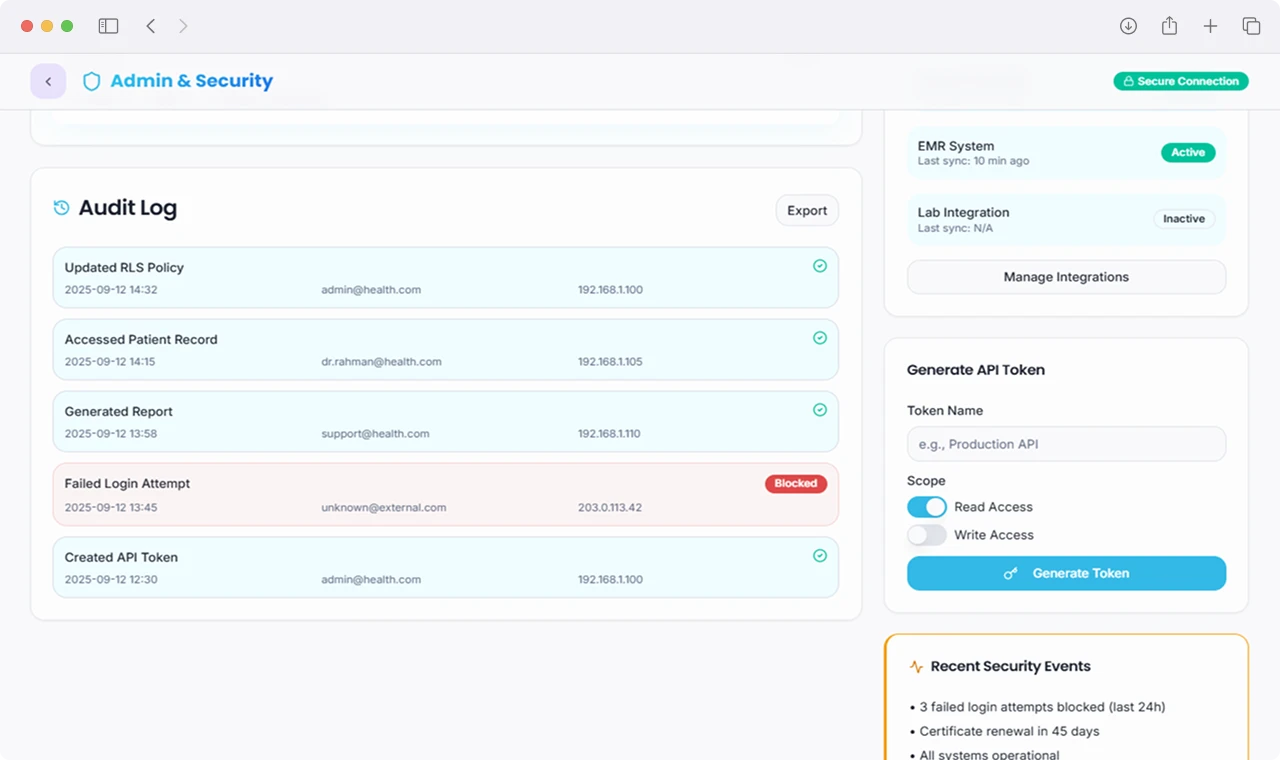
Task: Export the audit log
Action: pyautogui.click(x=807, y=210)
